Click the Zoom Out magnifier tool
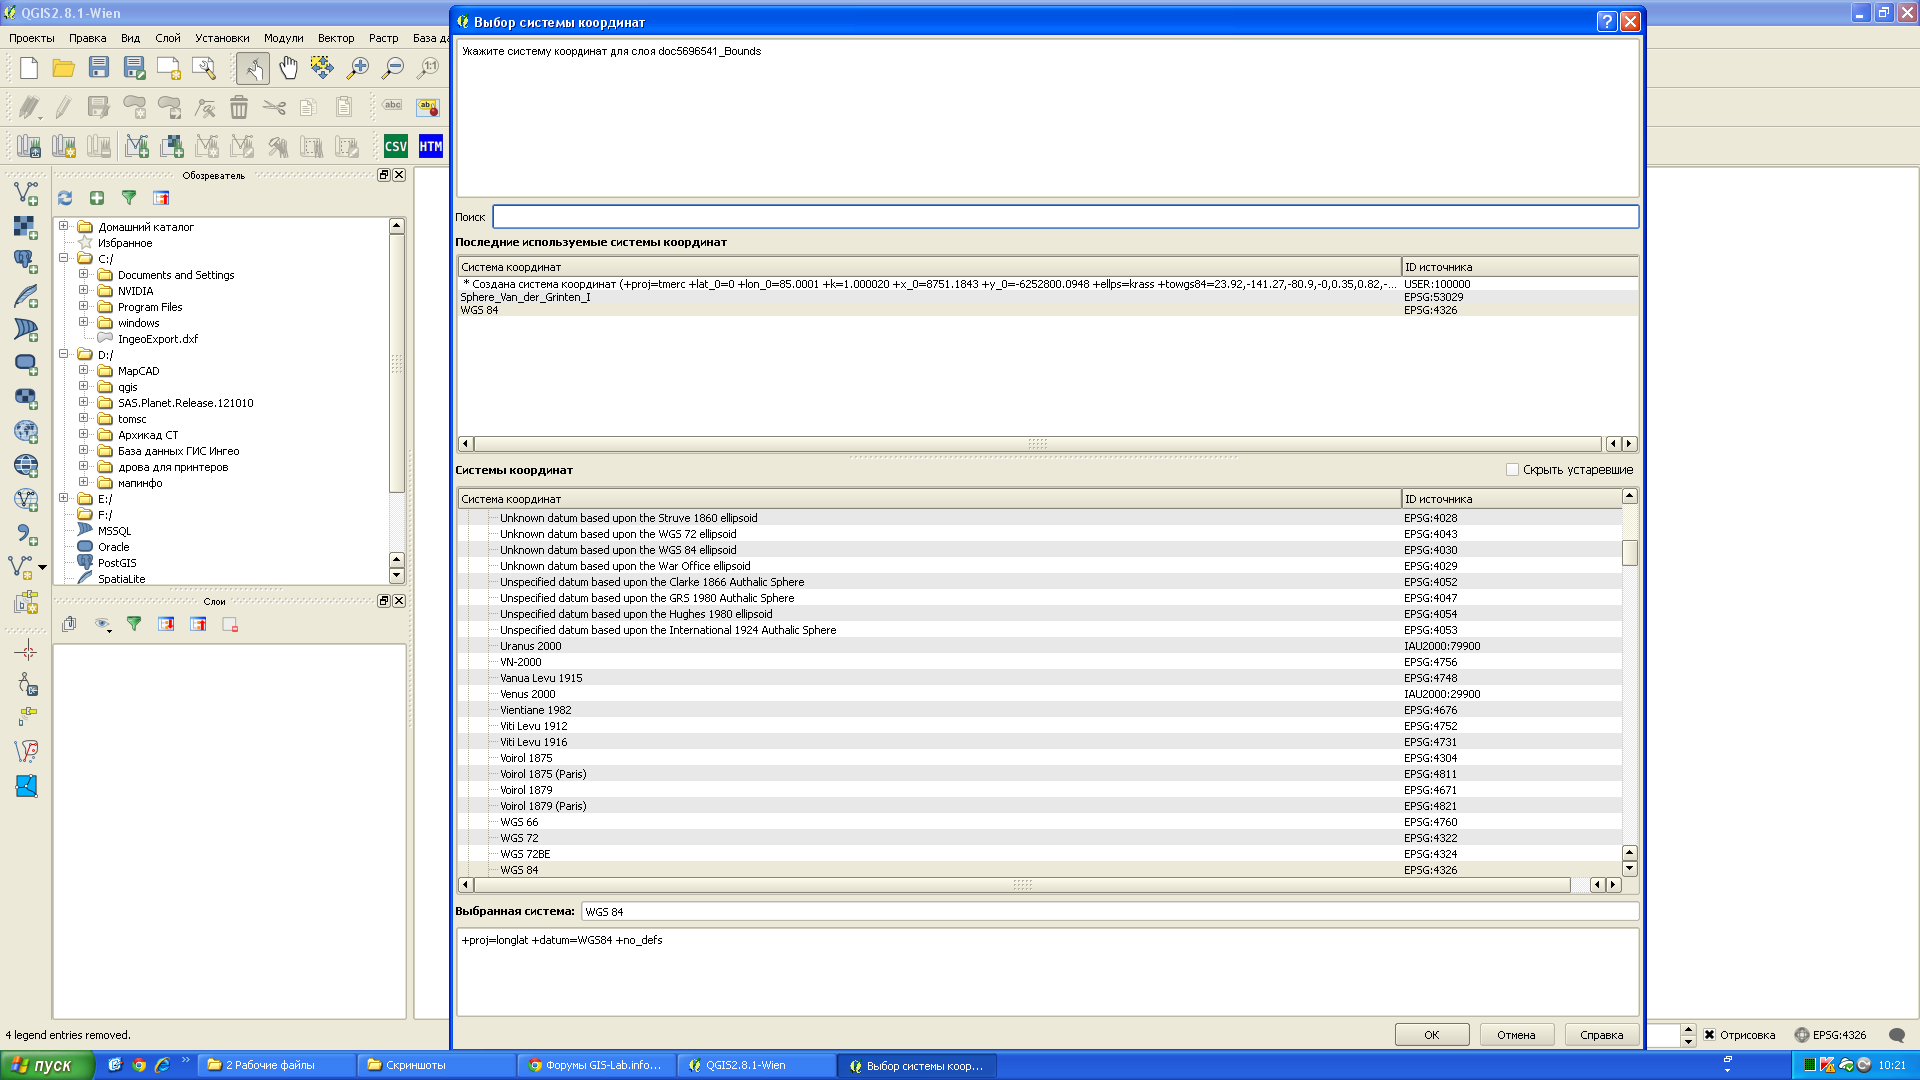This screenshot has height=1080, width=1920. tap(393, 68)
